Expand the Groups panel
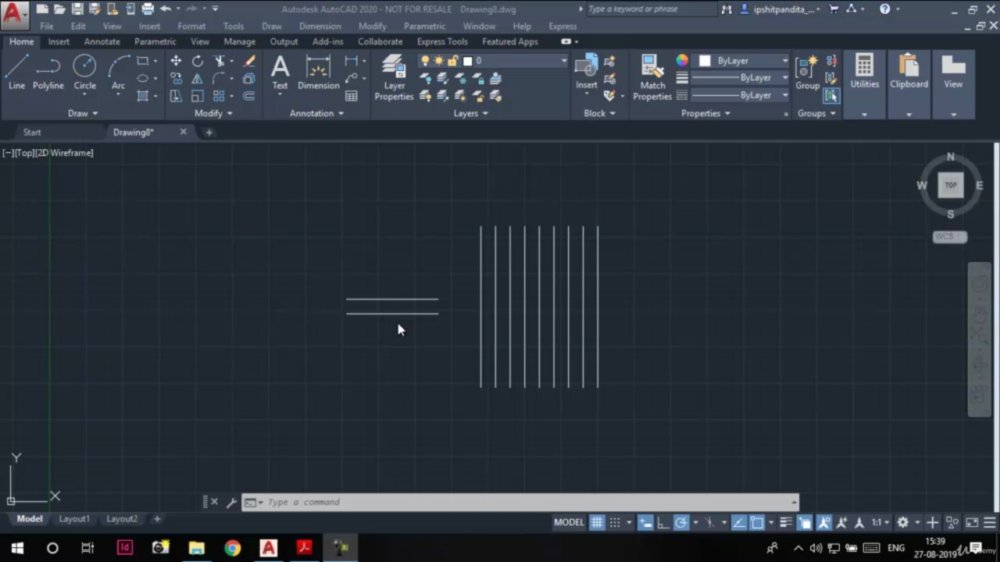The width and height of the screenshot is (1000, 562). click(816, 114)
